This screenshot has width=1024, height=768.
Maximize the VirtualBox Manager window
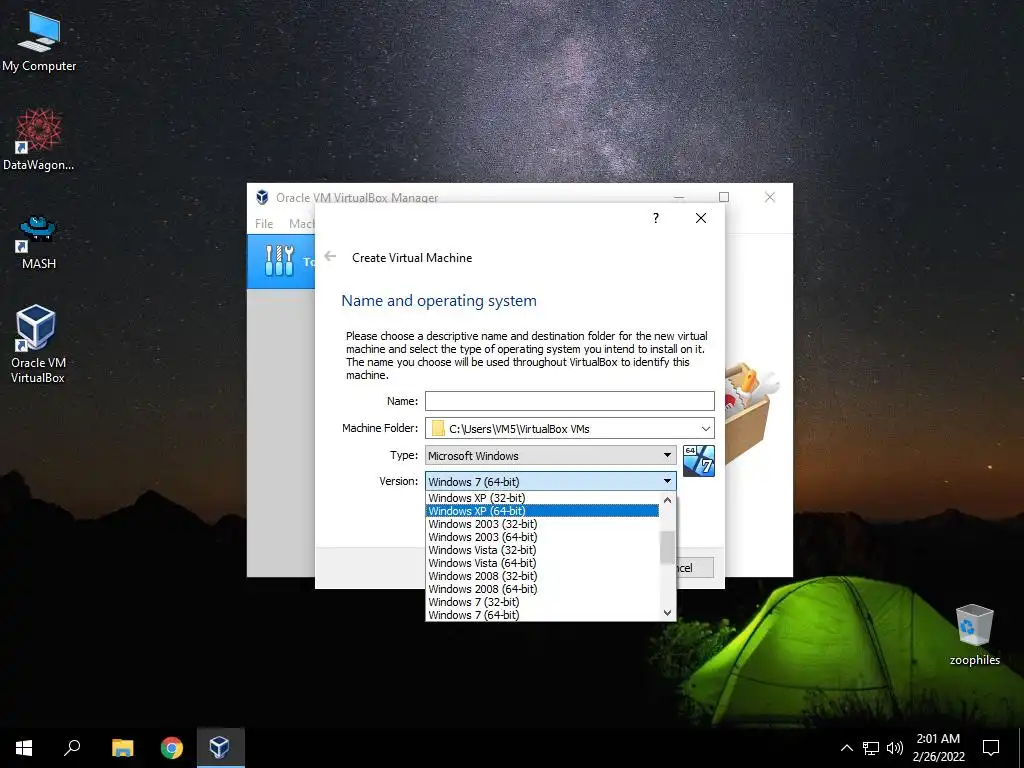click(724, 197)
